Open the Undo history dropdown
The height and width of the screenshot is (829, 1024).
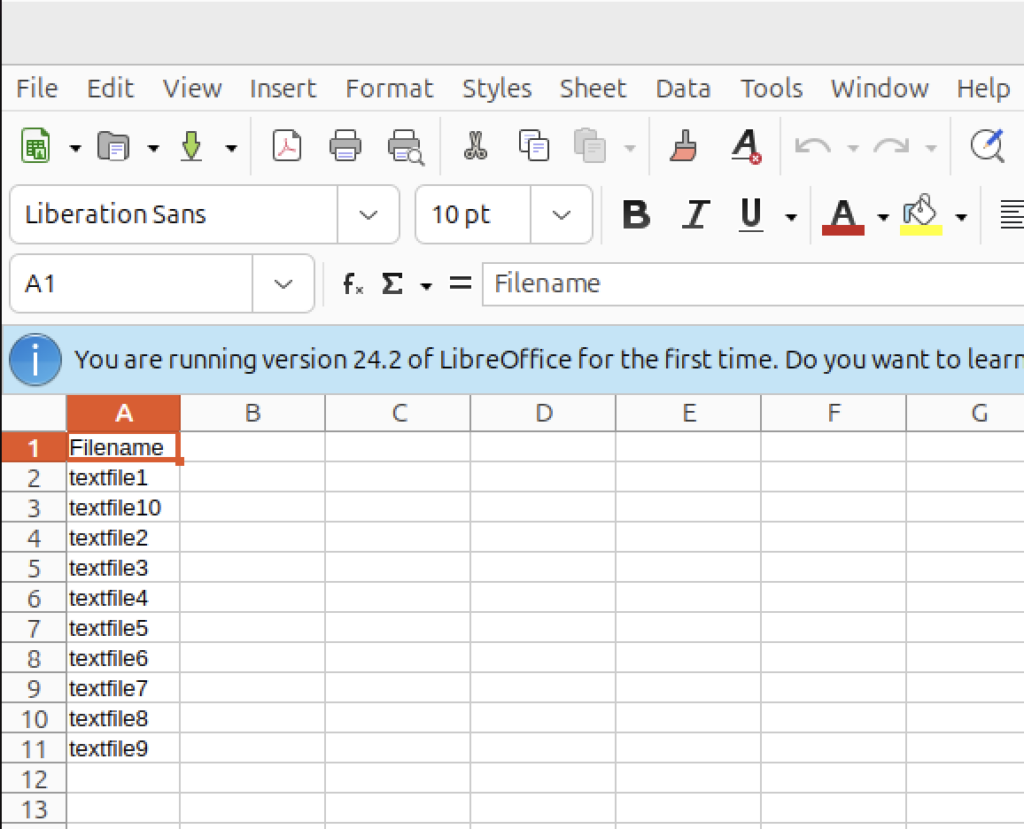click(x=853, y=148)
